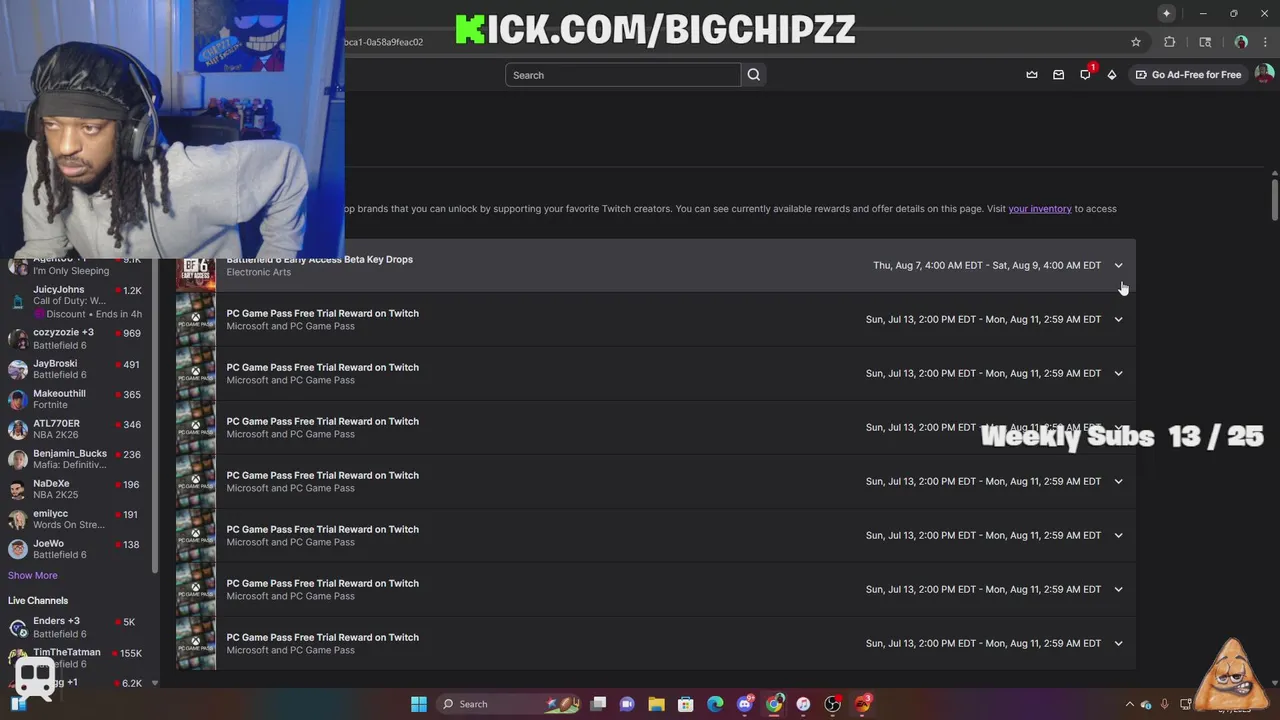The width and height of the screenshot is (1280, 720).
Task: Open Chrome three-dot menu
Action: tap(1265, 42)
